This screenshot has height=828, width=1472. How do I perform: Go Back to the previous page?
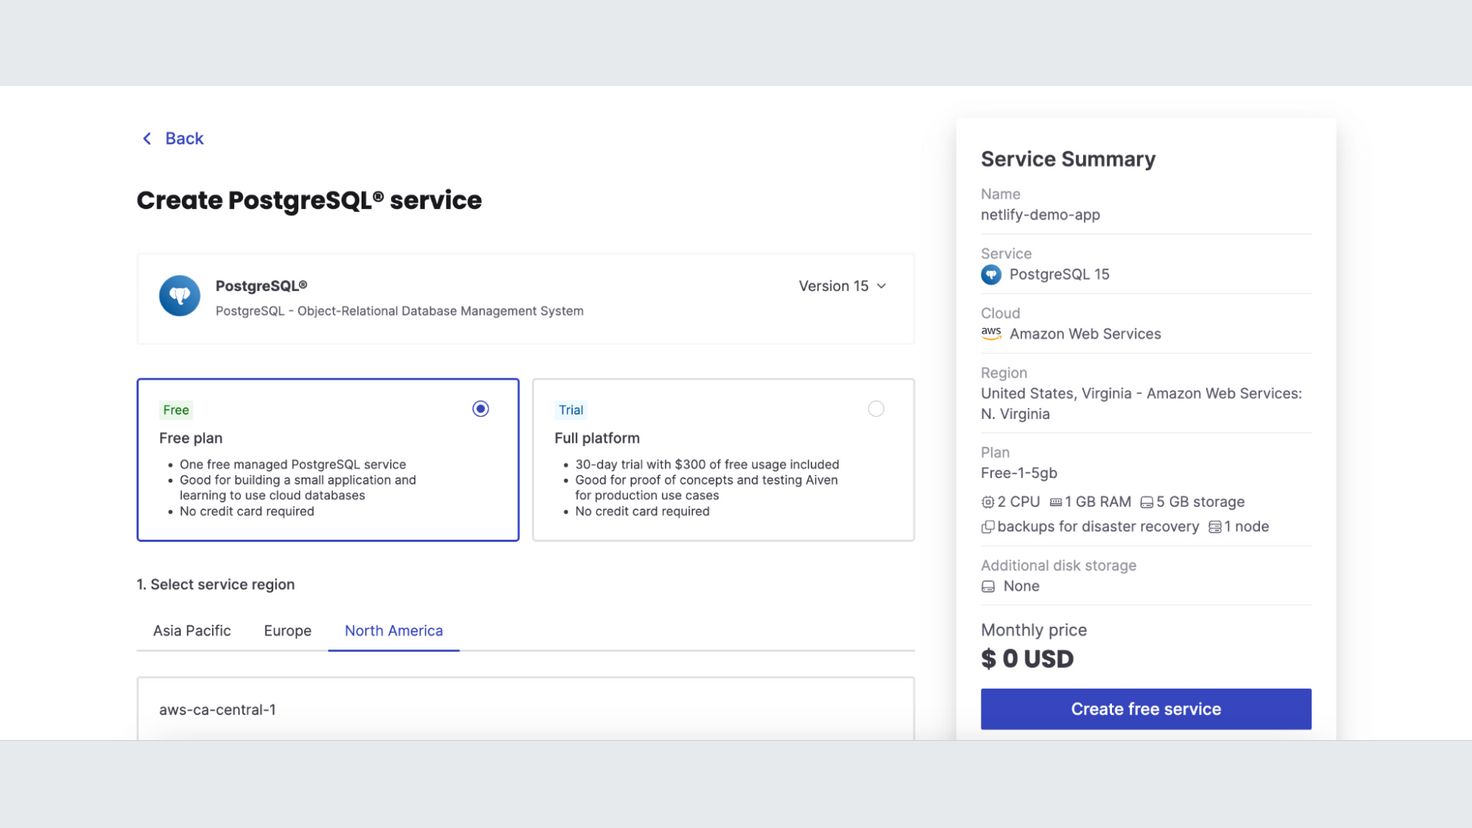click(x=172, y=139)
